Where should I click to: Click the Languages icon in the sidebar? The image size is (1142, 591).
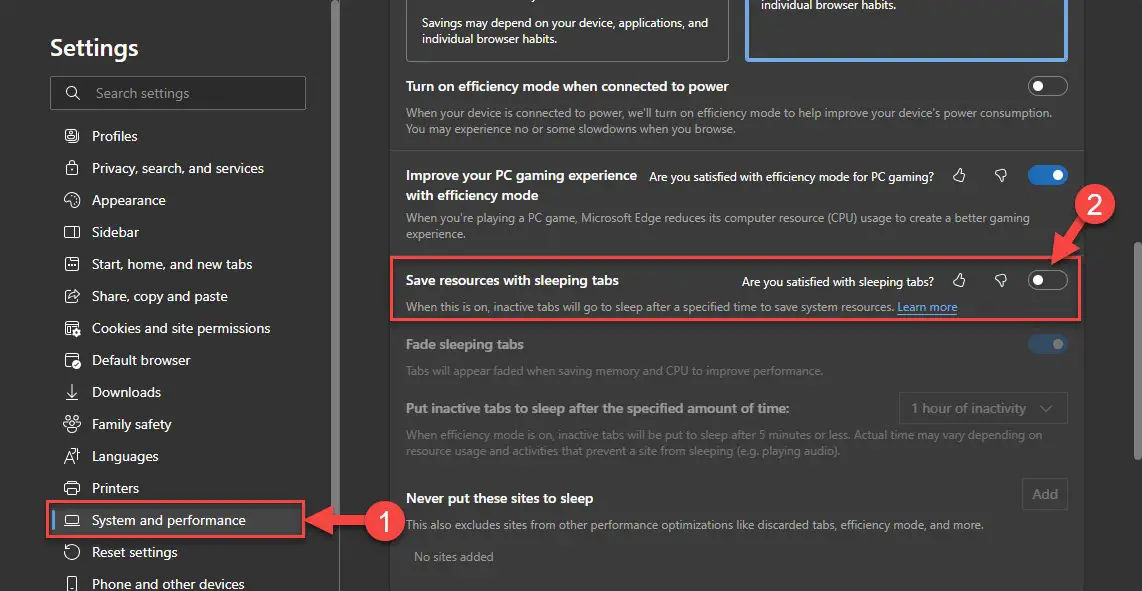pyautogui.click(x=71, y=456)
